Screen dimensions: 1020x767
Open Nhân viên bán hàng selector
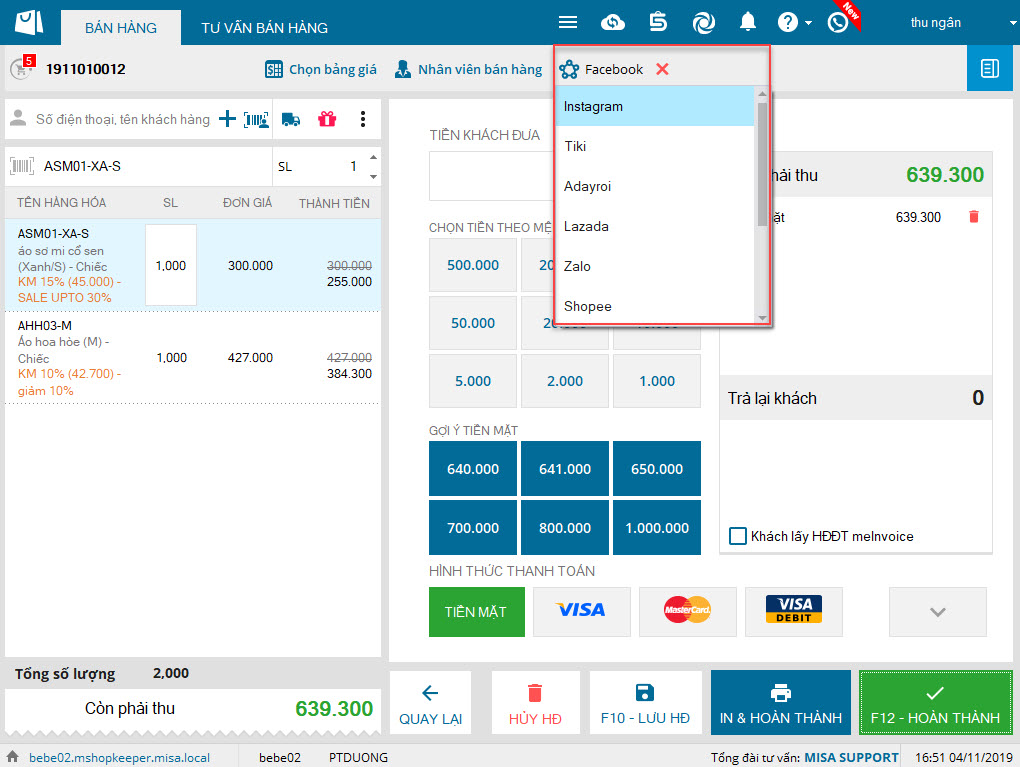[468, 69]
